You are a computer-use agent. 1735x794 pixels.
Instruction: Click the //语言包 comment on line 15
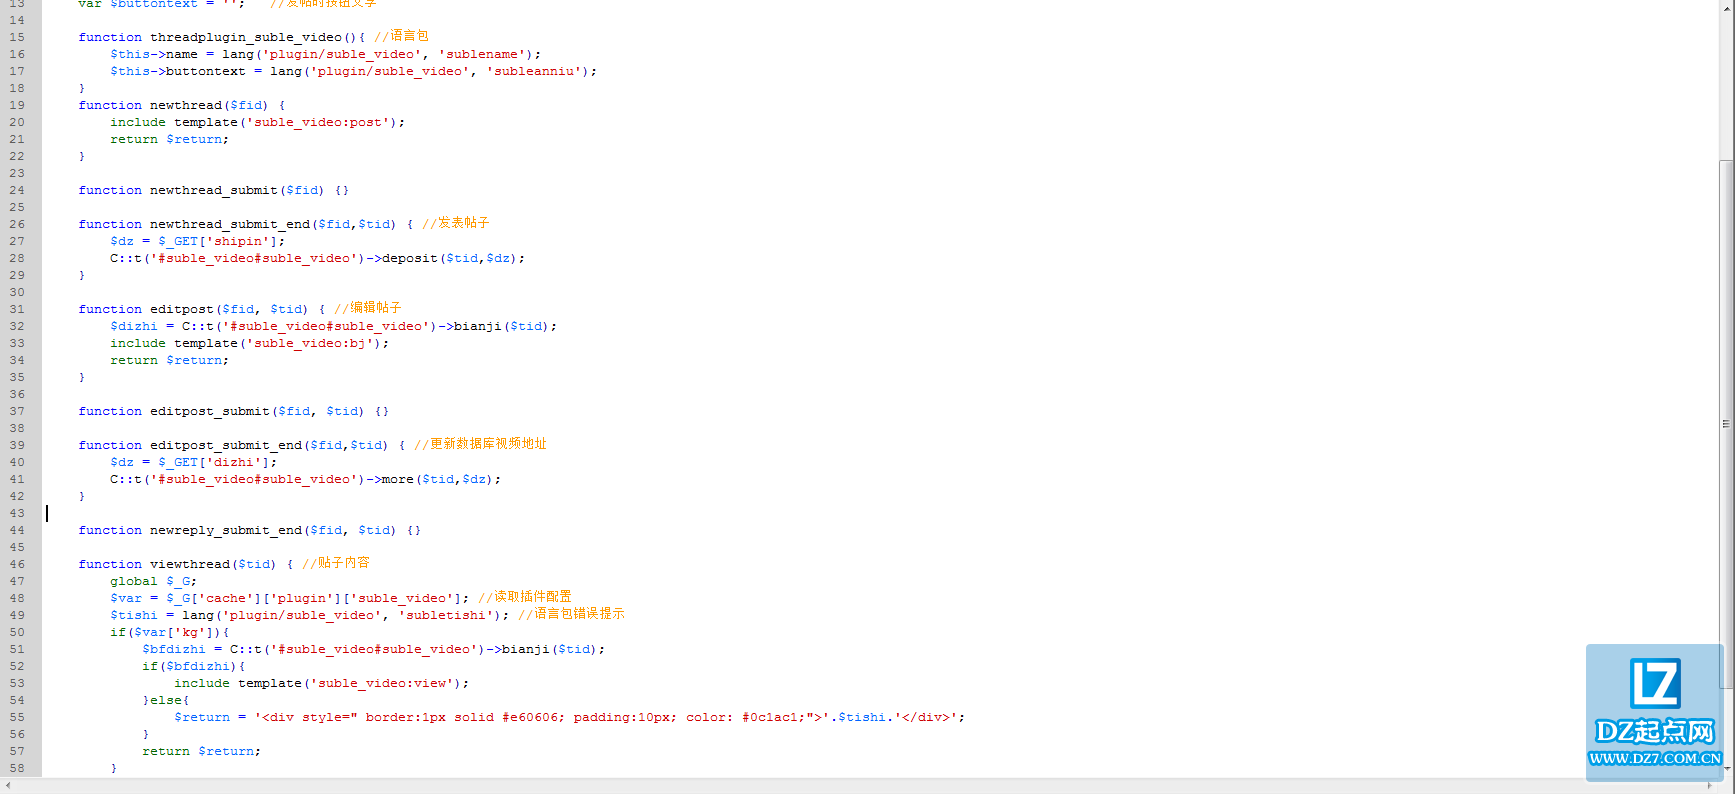(x=402, y=36)
